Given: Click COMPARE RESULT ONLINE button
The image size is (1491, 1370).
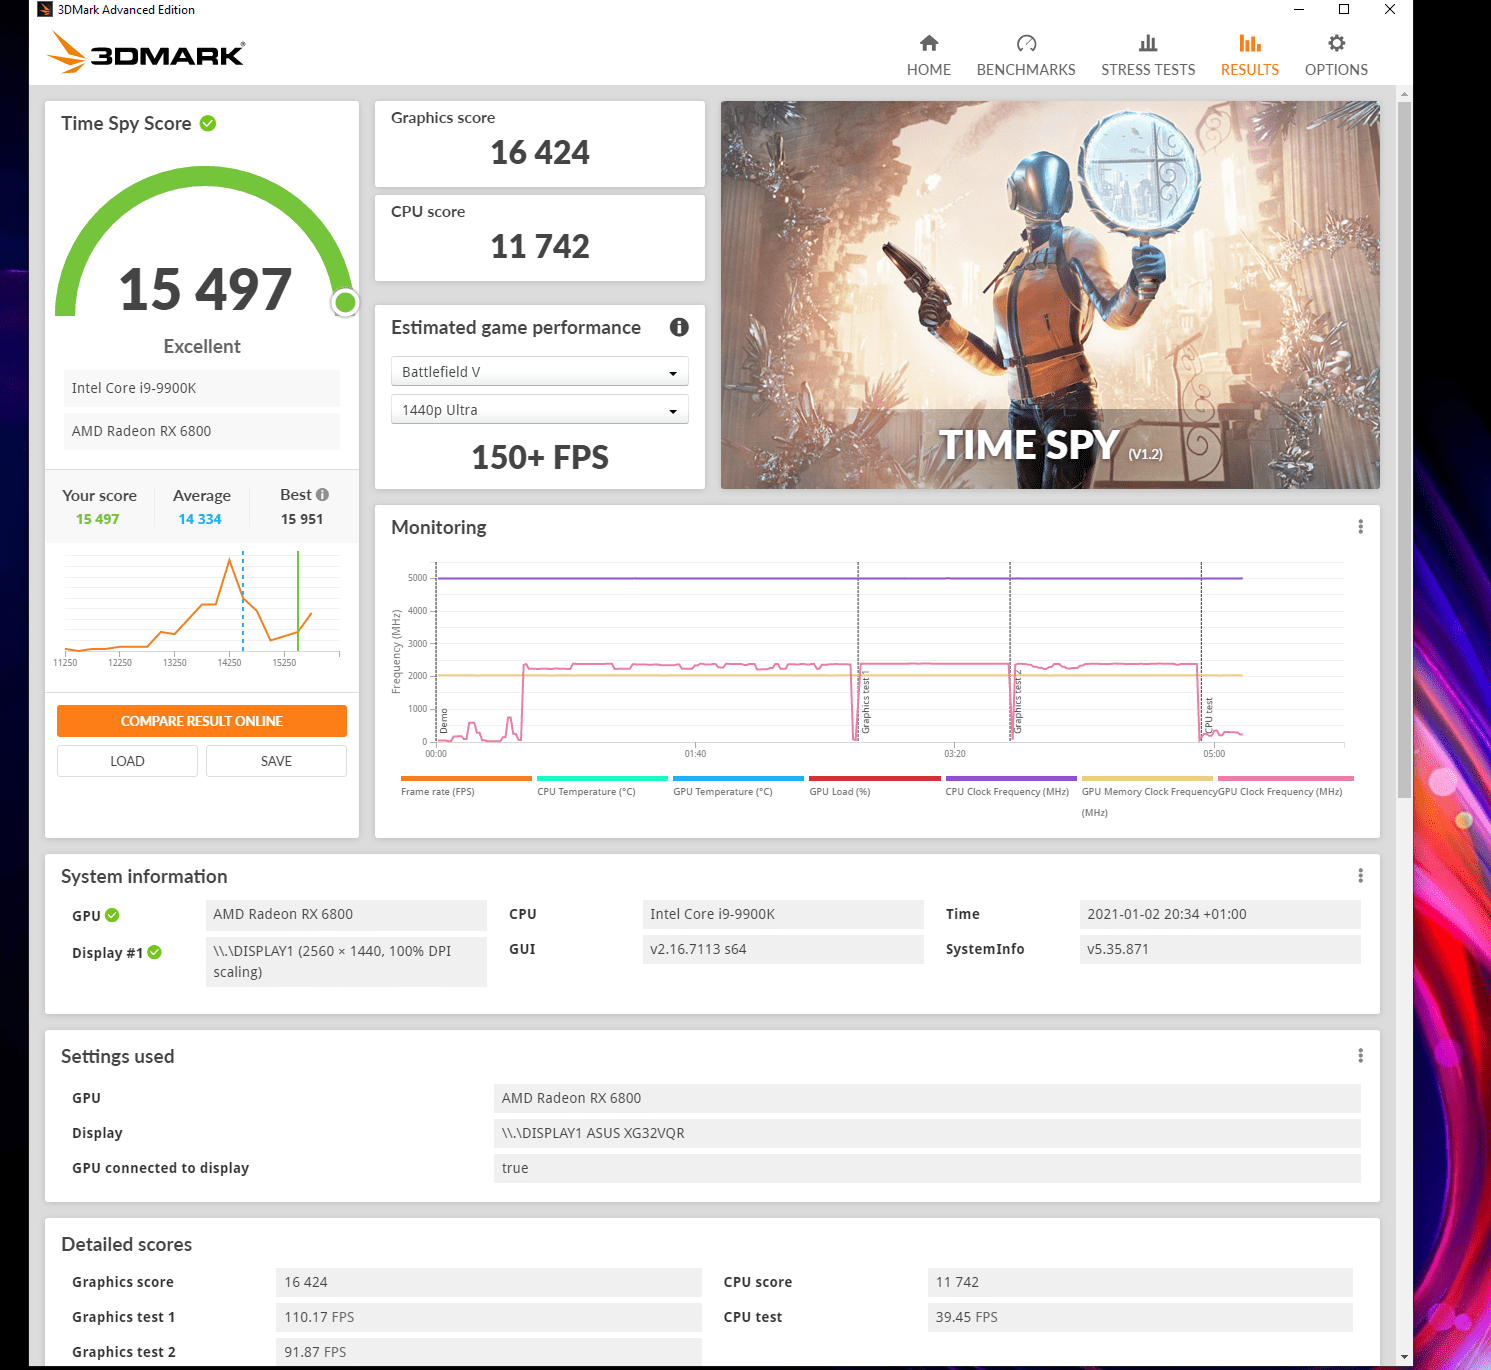Looking at the screenshot, I should tap(201, 721).
